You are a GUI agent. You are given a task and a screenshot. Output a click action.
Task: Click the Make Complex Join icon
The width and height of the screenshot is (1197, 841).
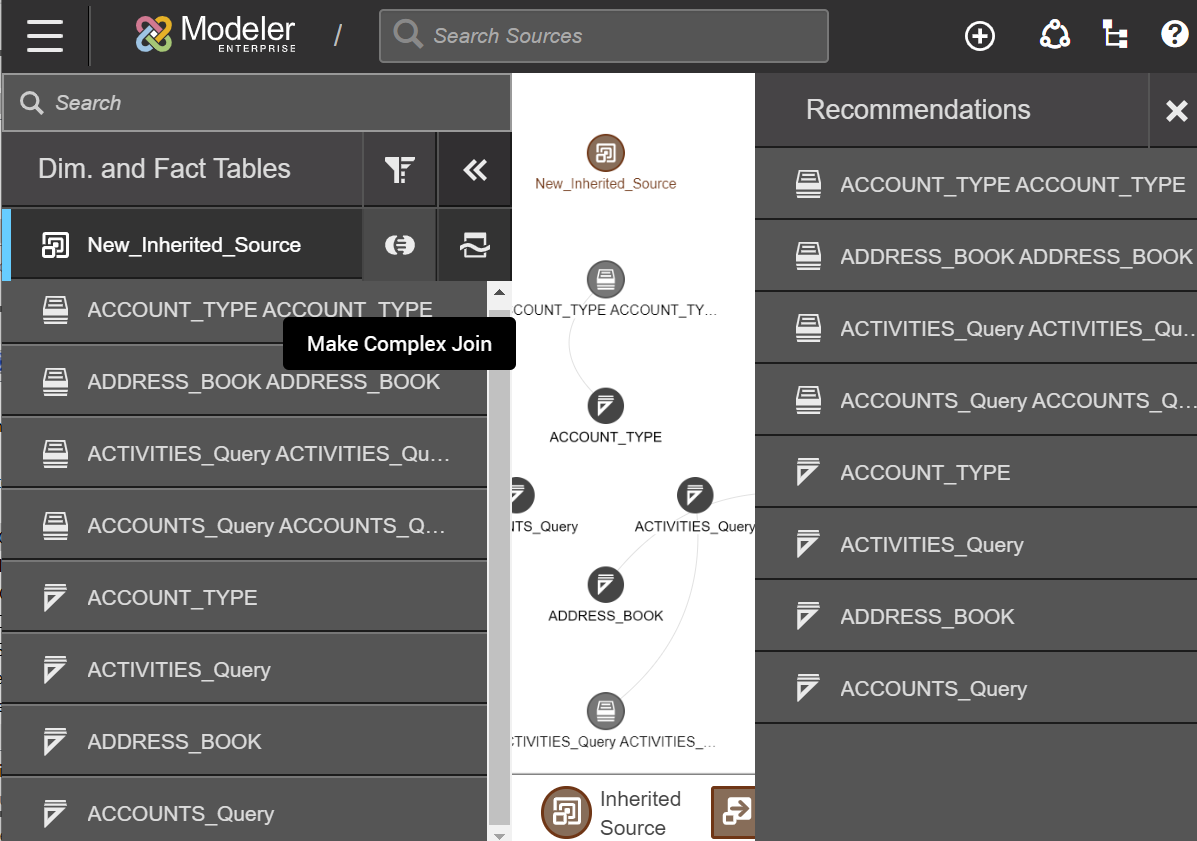399,246
